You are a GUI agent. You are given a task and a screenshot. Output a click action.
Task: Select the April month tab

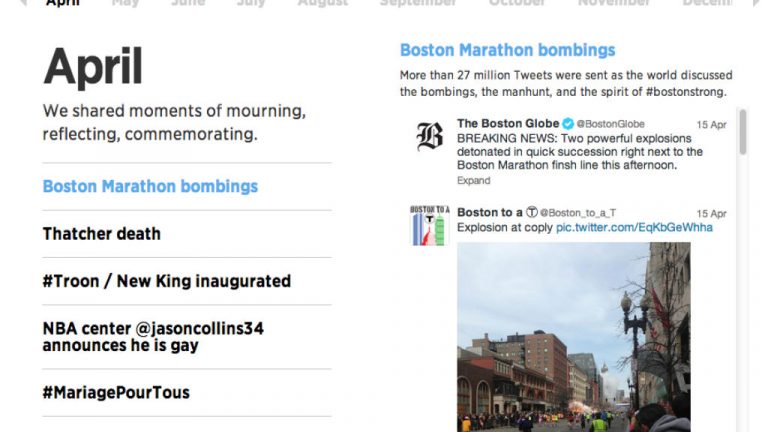click(62, 2)
